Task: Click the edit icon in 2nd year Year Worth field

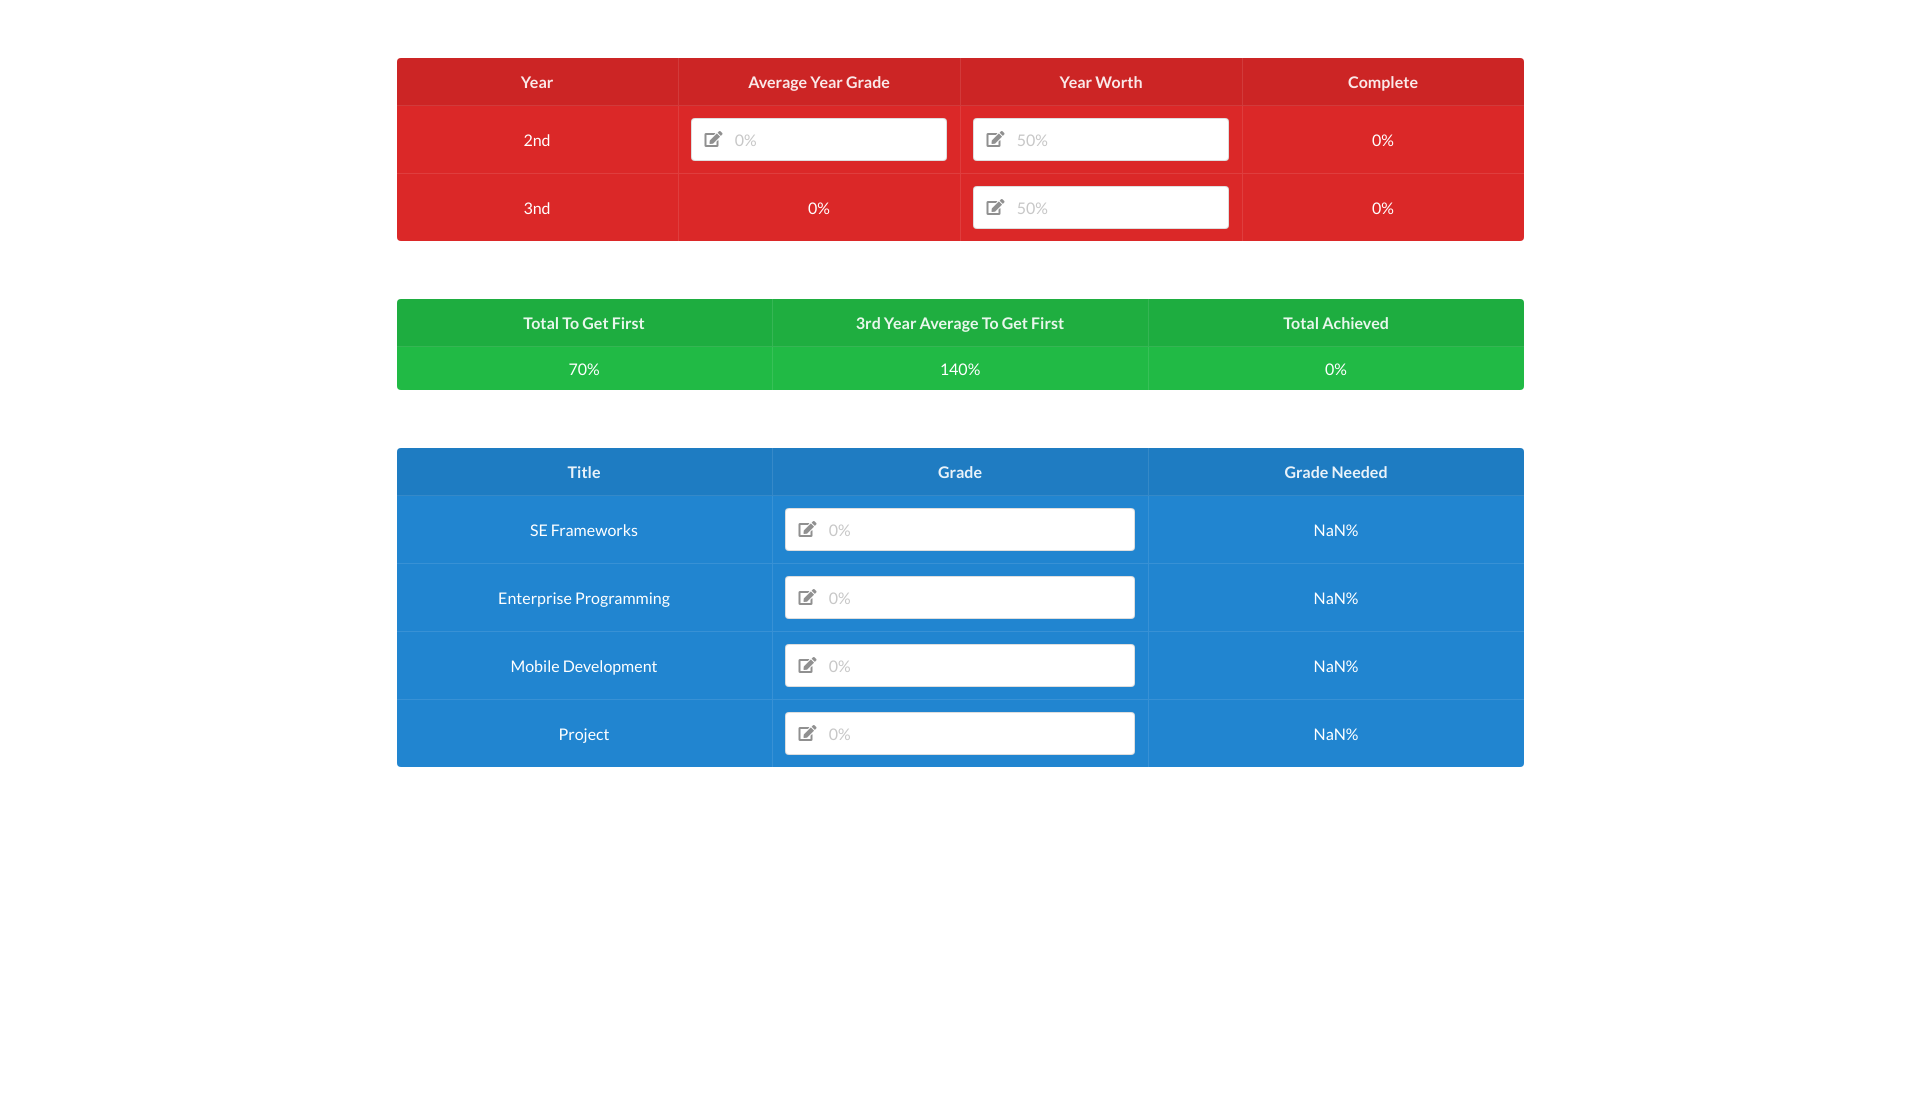Action: point(995,140)
